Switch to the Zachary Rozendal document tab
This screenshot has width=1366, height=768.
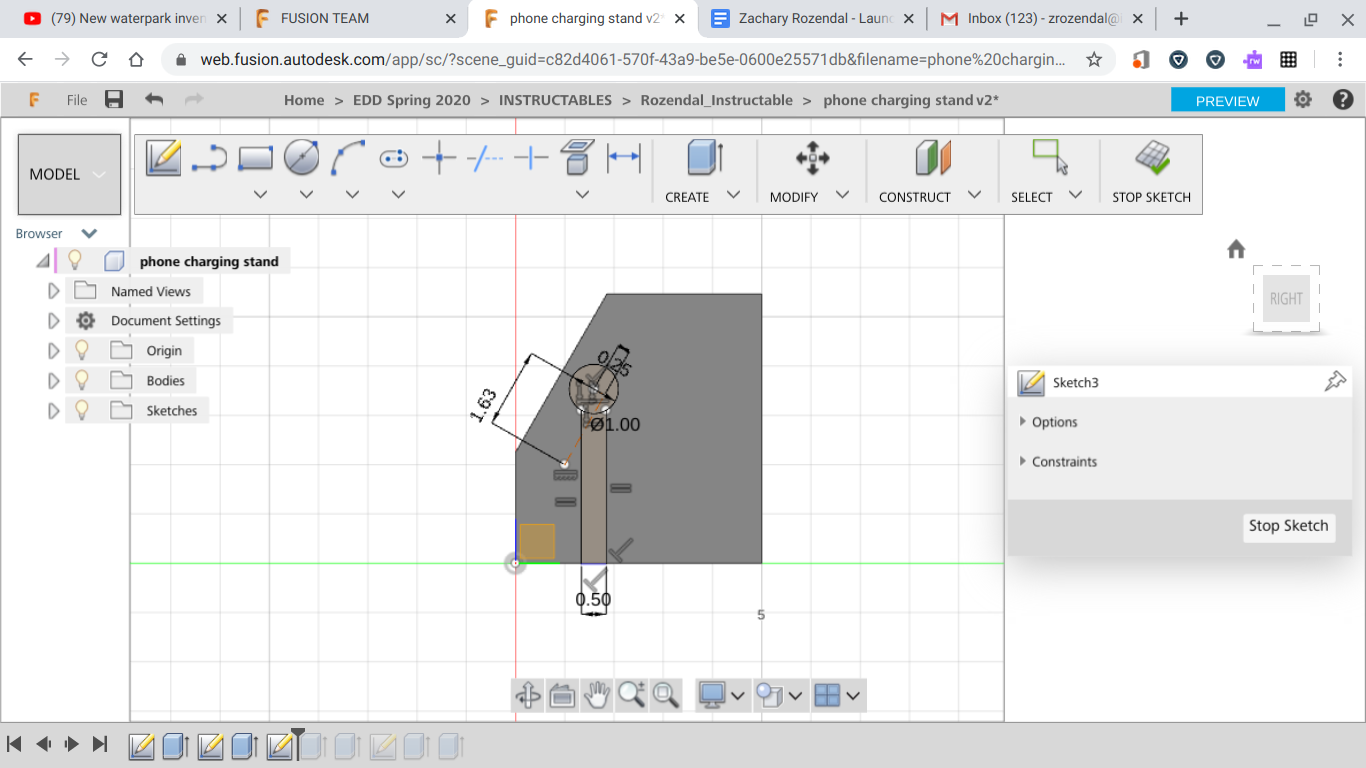pyautogui.click(x=812, y=18)
